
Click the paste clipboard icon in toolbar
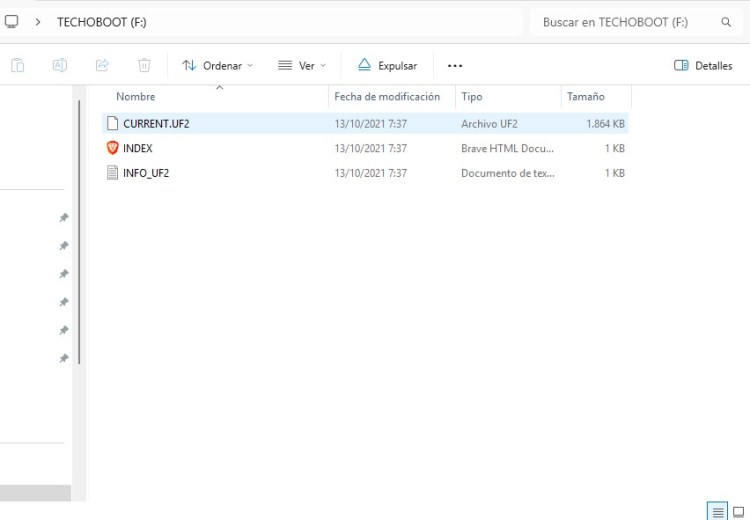18,65
